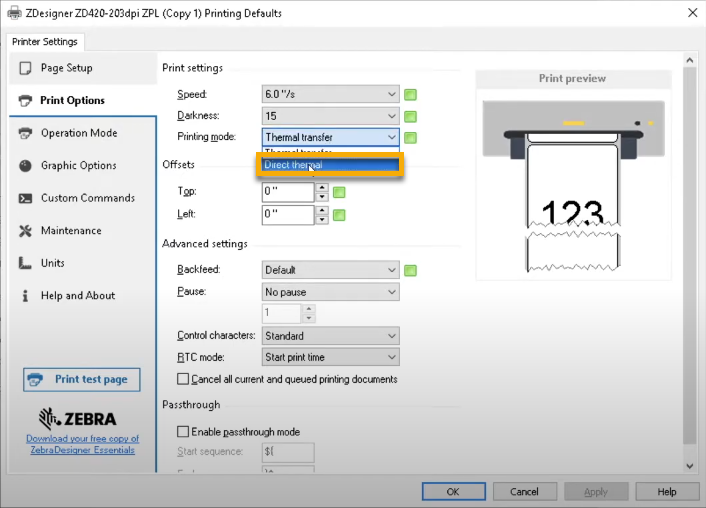706x508 pixels.
Task: Click the green indicator beside Darkness
Action: pos(410,116)
